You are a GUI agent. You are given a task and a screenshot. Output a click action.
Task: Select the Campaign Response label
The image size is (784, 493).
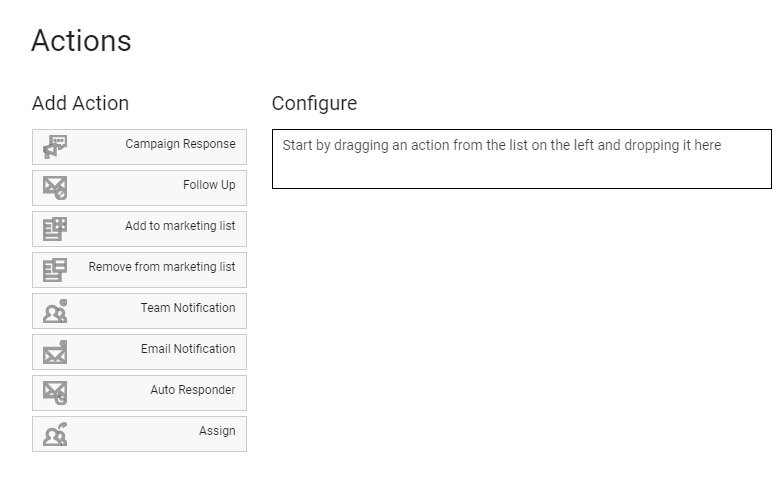[180, 144]
